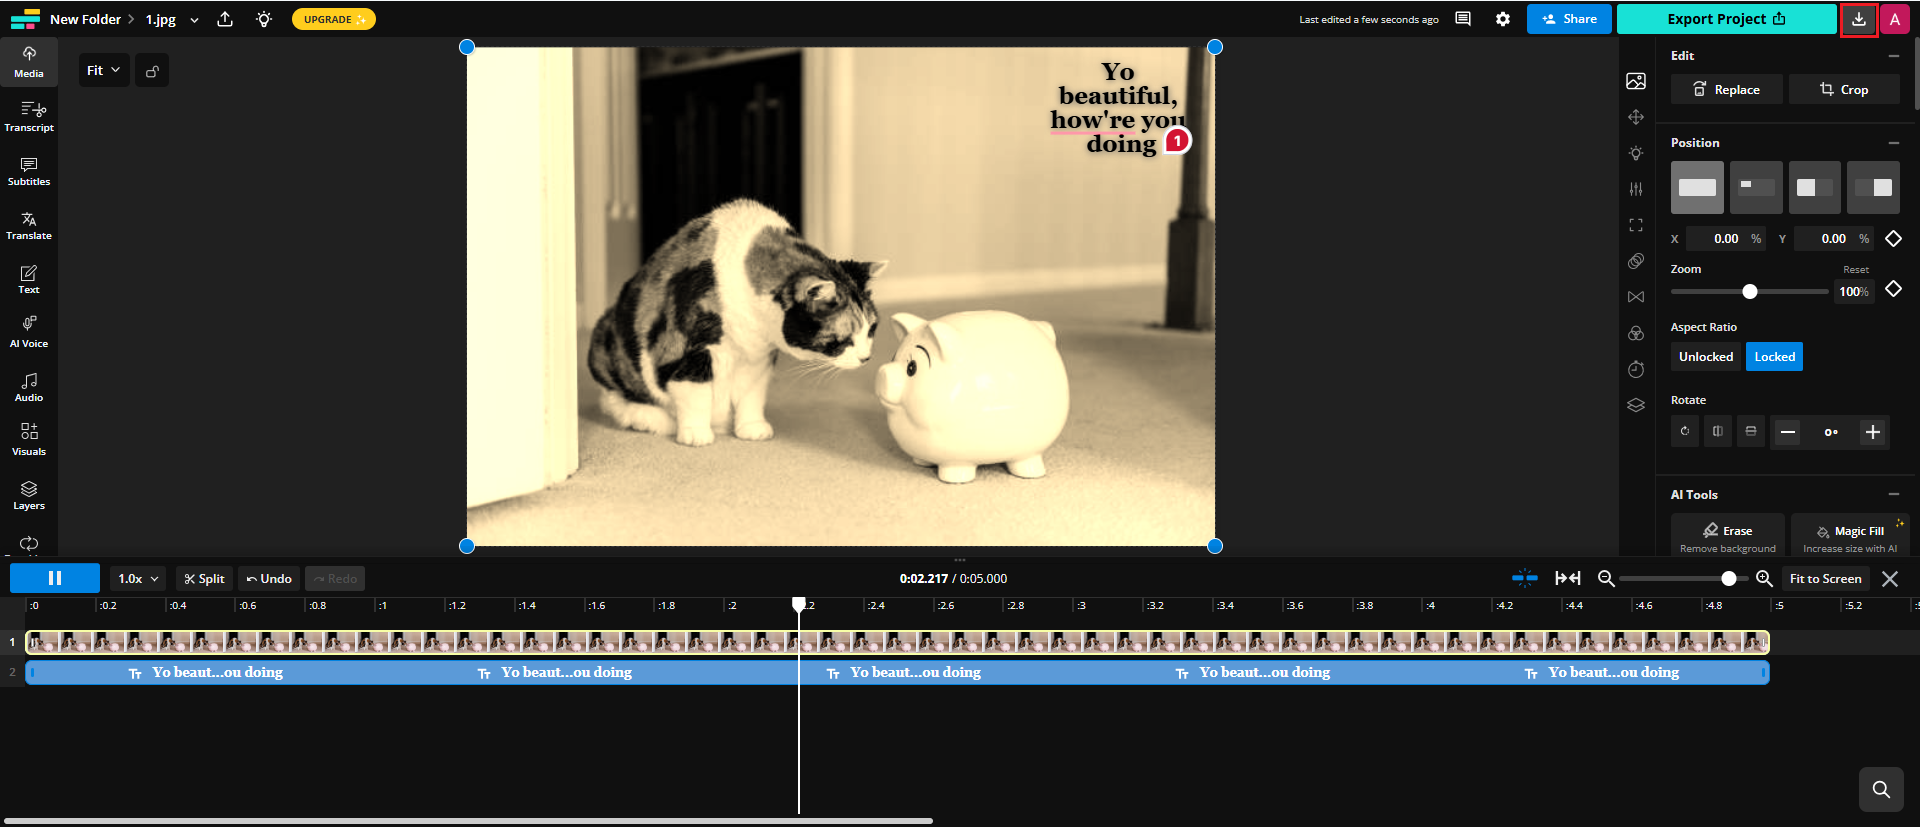Open the Audio panel
The image size is (1920, 827).
(29, 386)
